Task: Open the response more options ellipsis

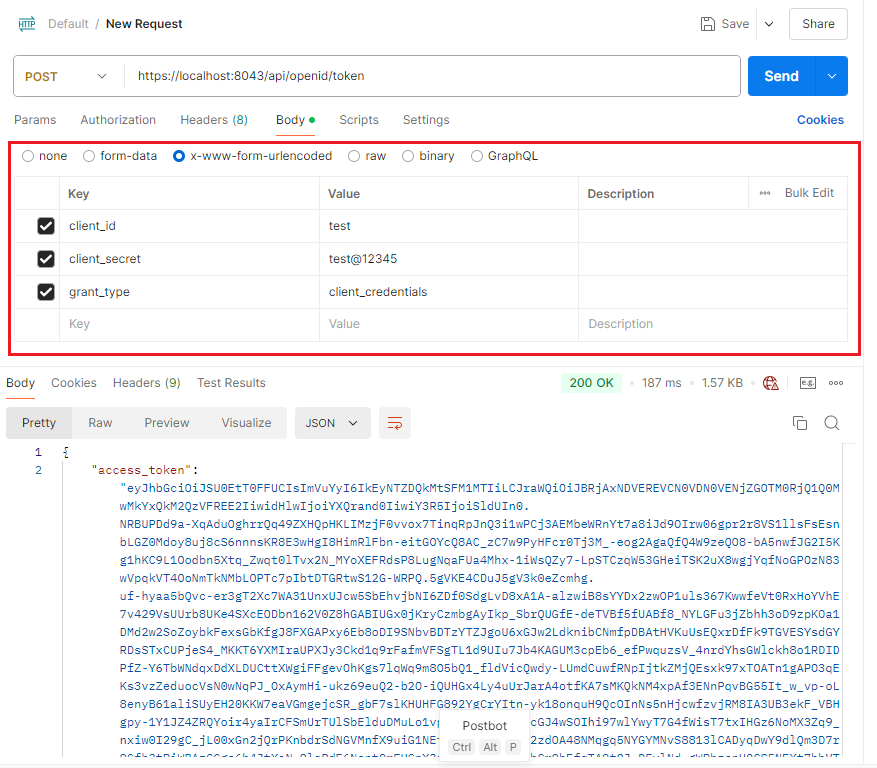Action: coord(836,383)
